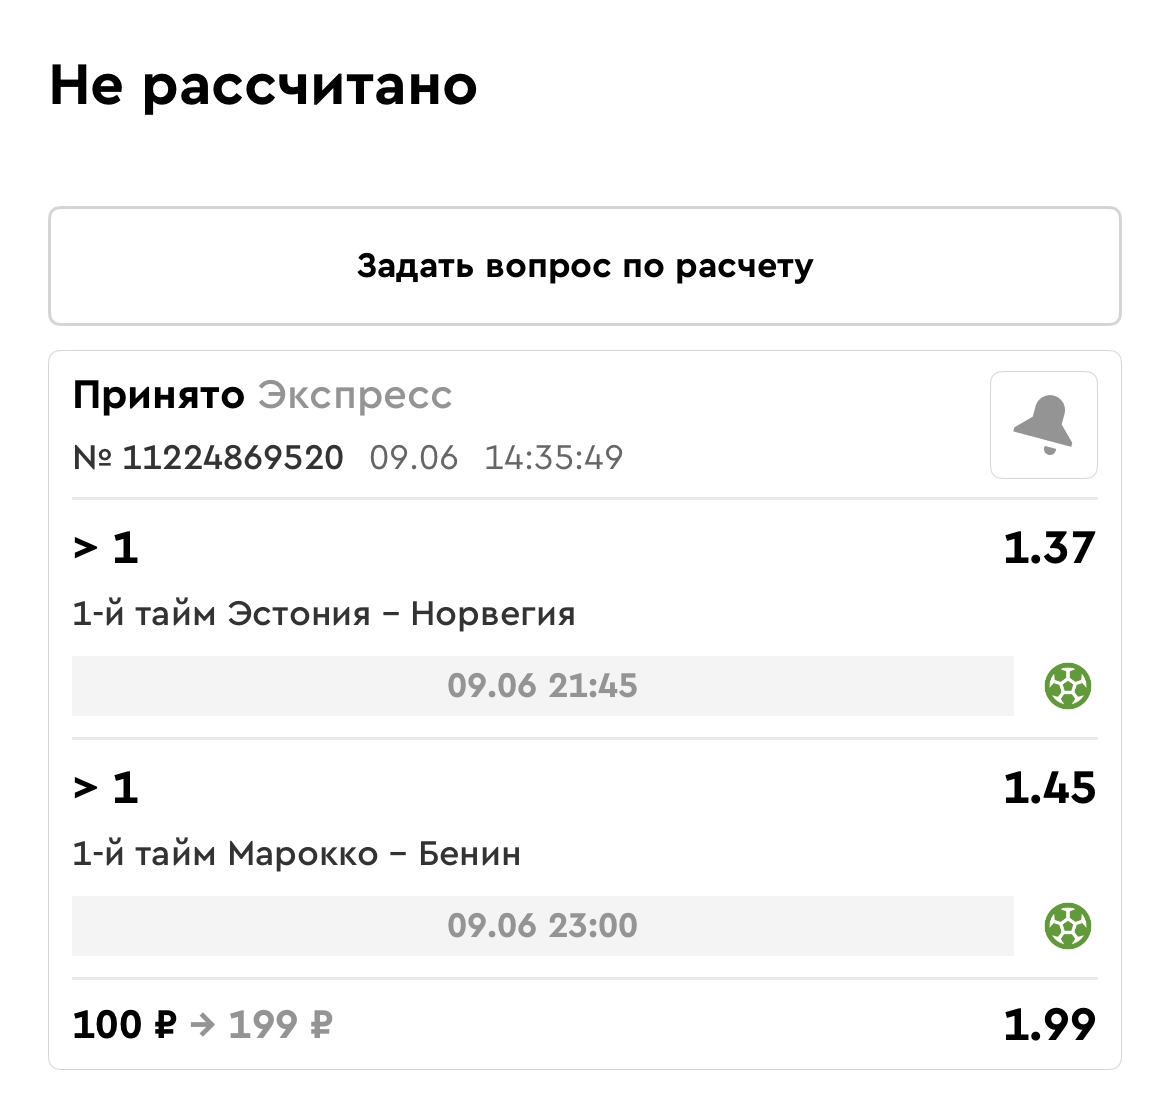The image size is (1170, 1118).
Task: Click the 09.06 21:45 match time bar
Action: coord(542,686)
